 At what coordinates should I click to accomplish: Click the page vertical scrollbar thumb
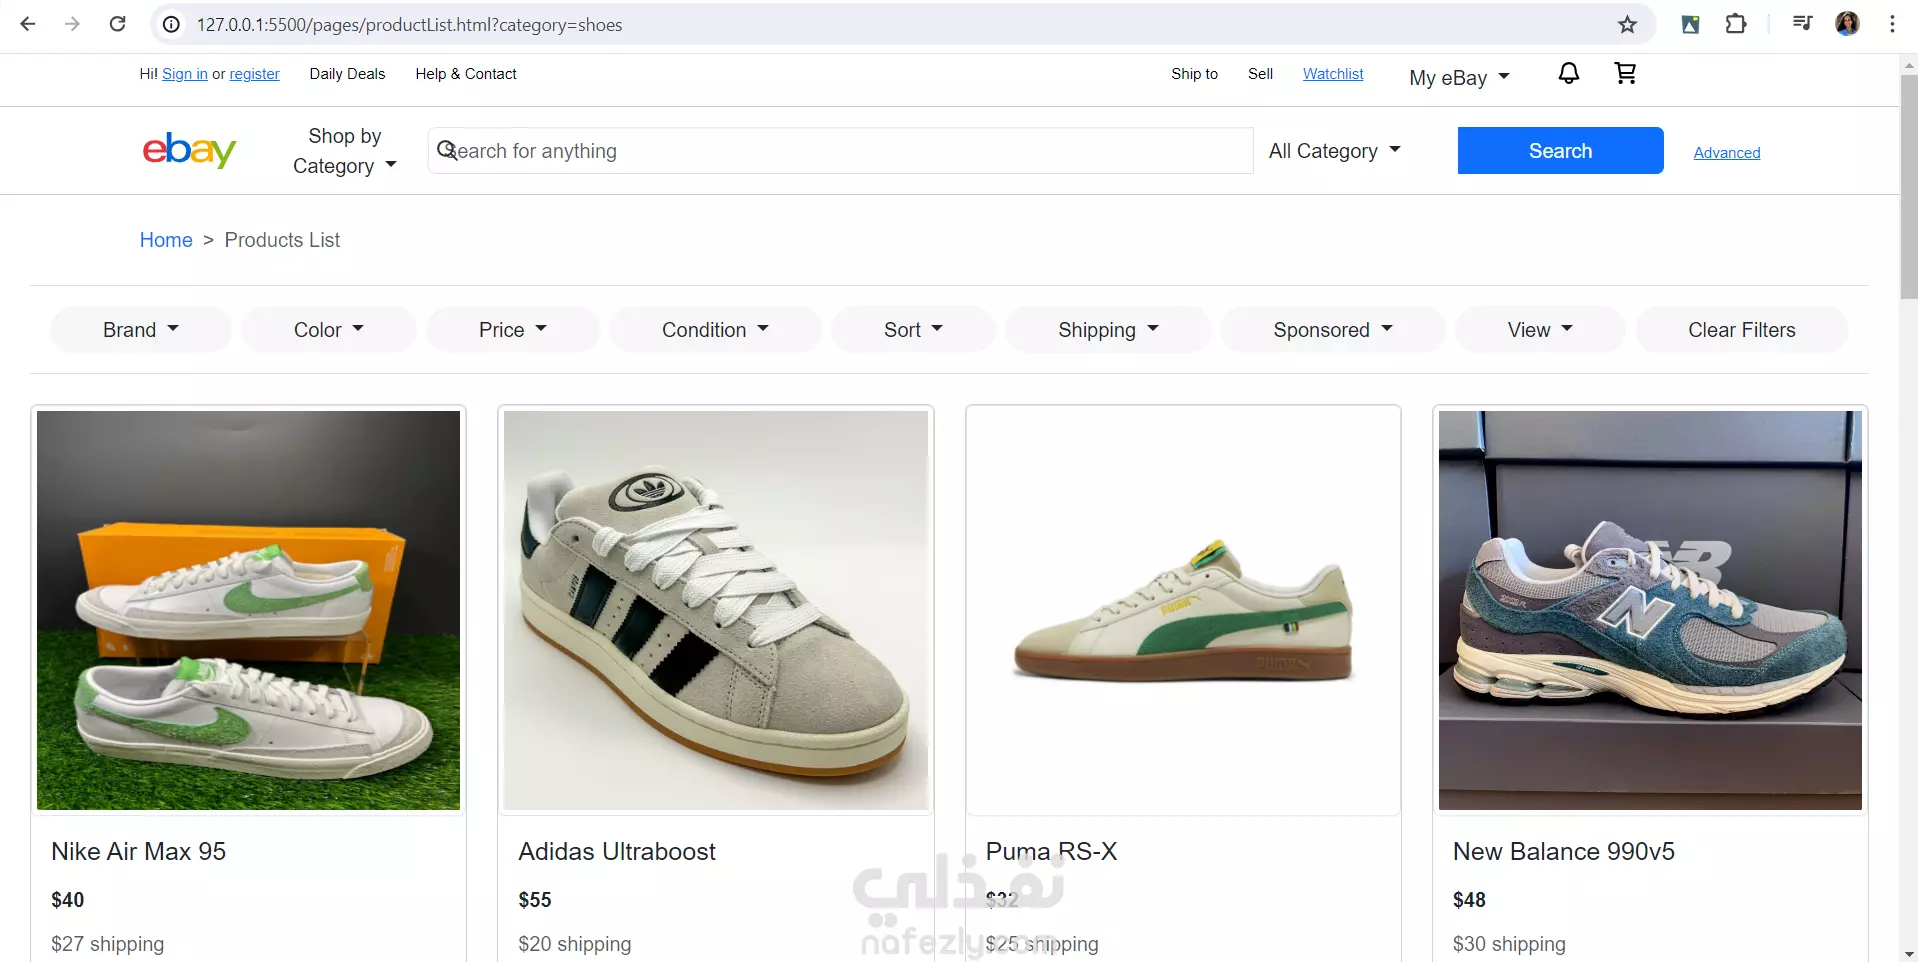pyautogui.click(x=1908, y=187)
